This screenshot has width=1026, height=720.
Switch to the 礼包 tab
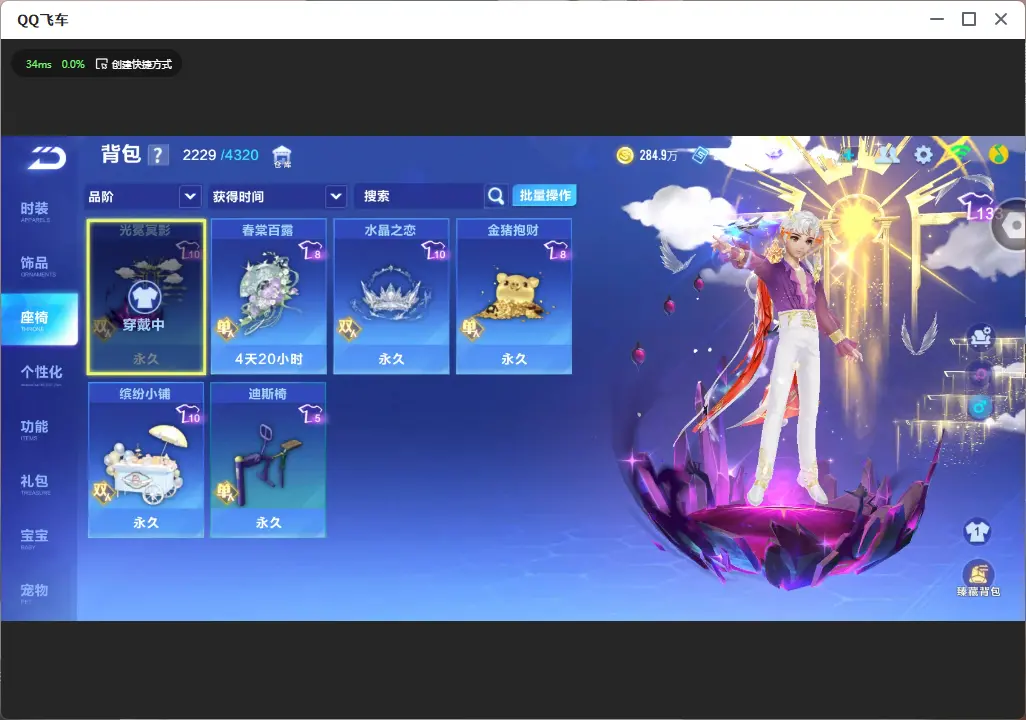click(x=35, y=482)
